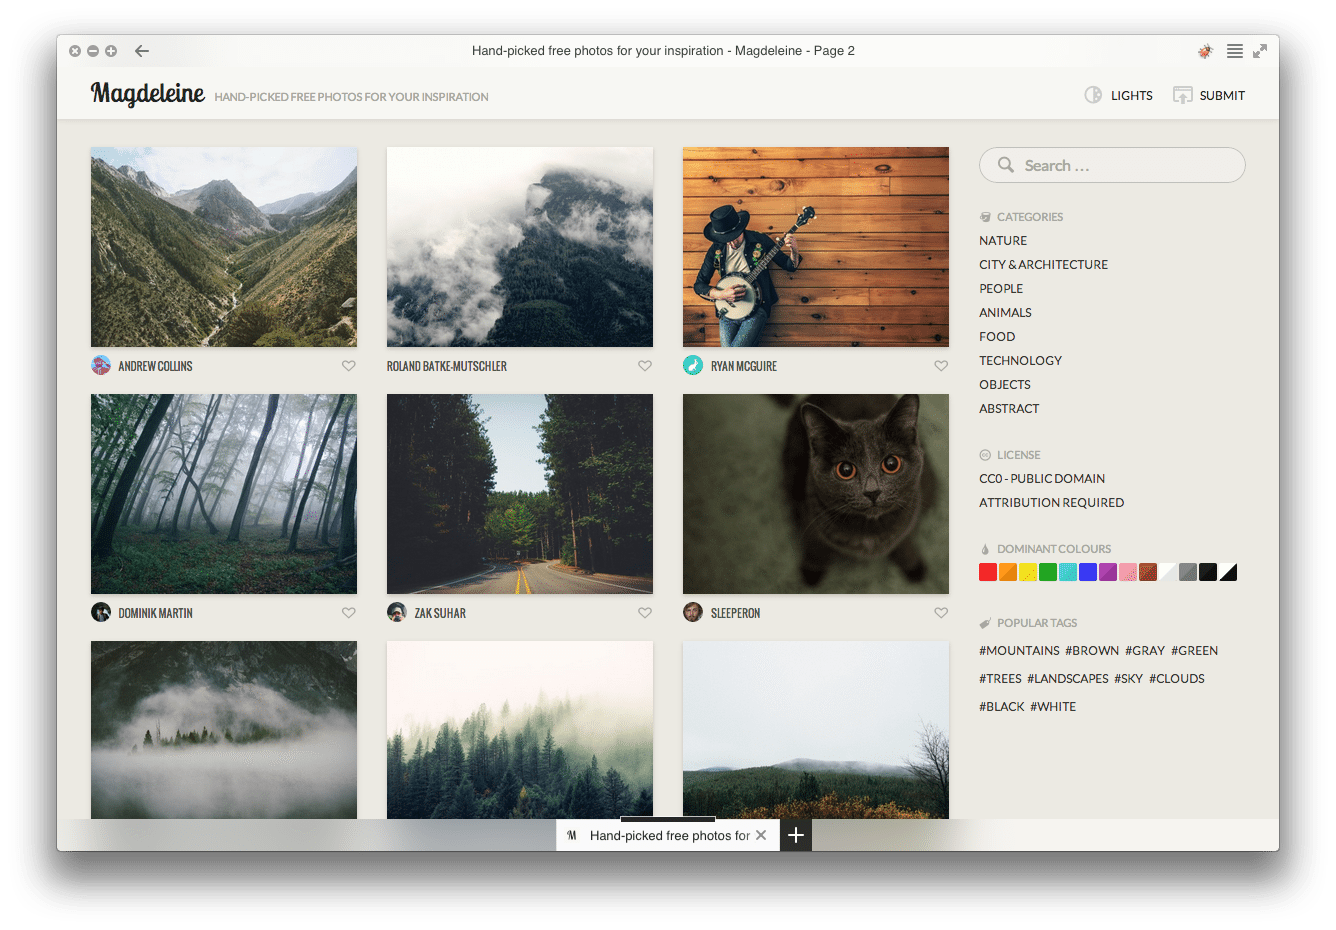Pick the purple dominant colour swatch

coord(1108,572)
